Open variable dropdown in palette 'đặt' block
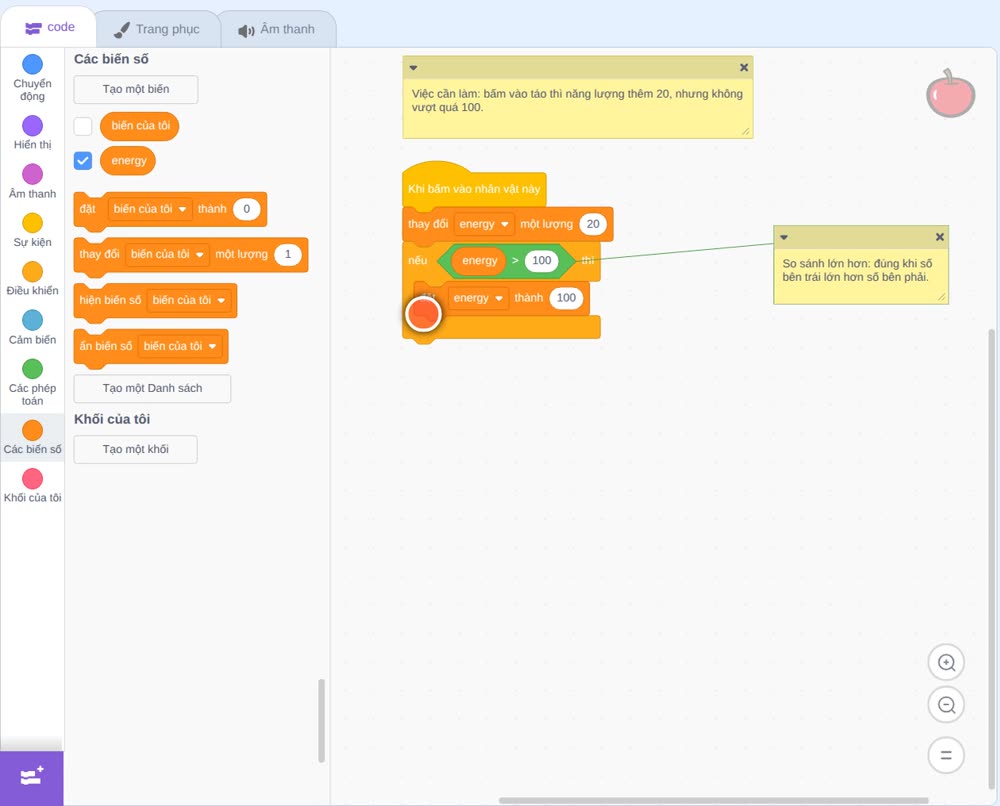The image size is (1000, 806). 150,209
